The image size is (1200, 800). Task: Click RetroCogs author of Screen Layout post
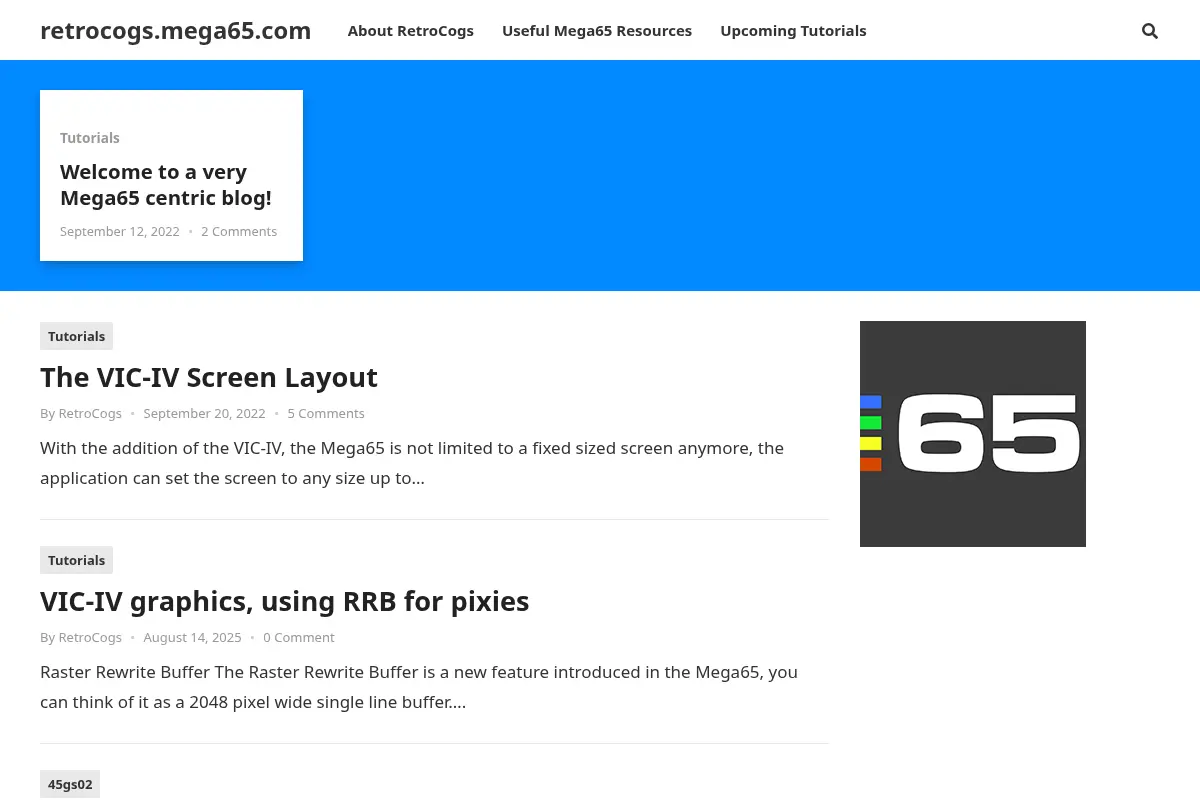[x=90, y=414]
